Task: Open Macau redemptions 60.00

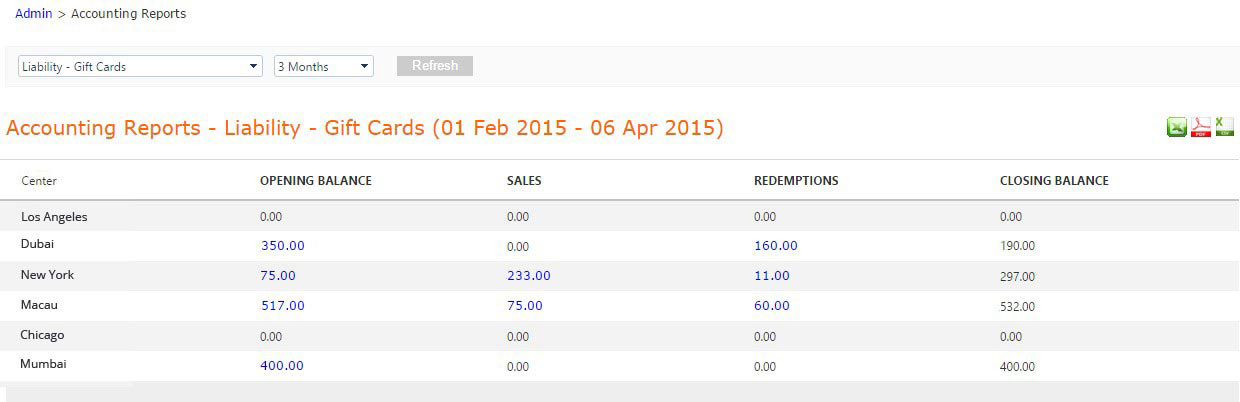Action: 771,305
